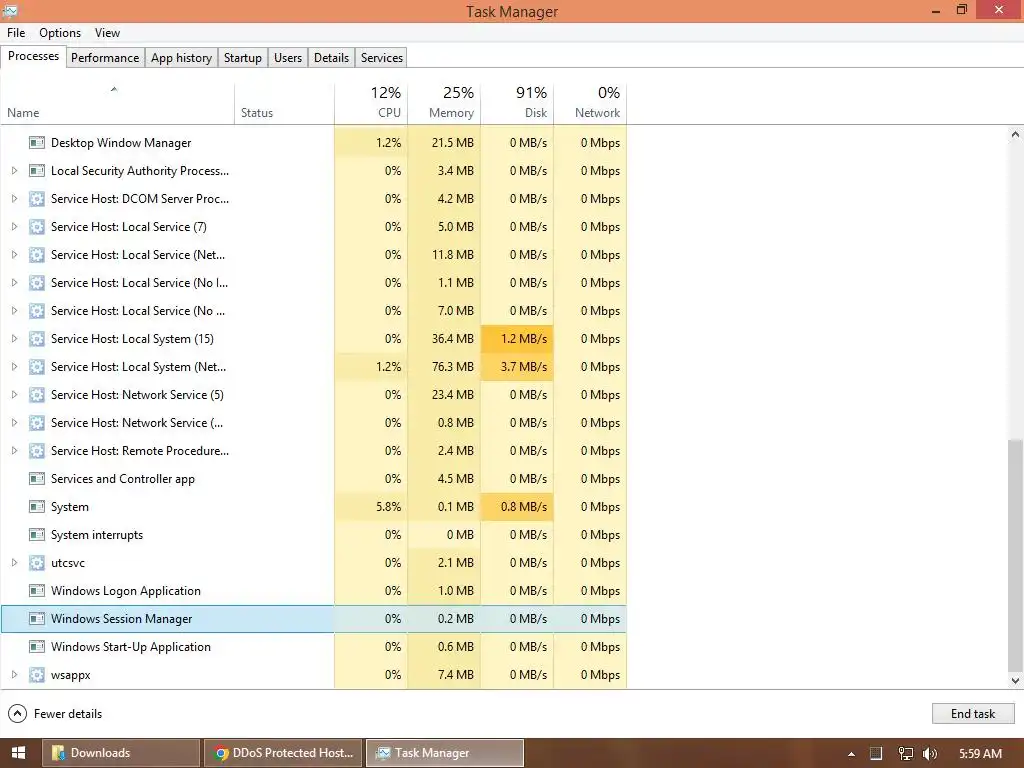Click the scrollbar down arrow
The image size is (1024, 768).
coord(1015,680)
